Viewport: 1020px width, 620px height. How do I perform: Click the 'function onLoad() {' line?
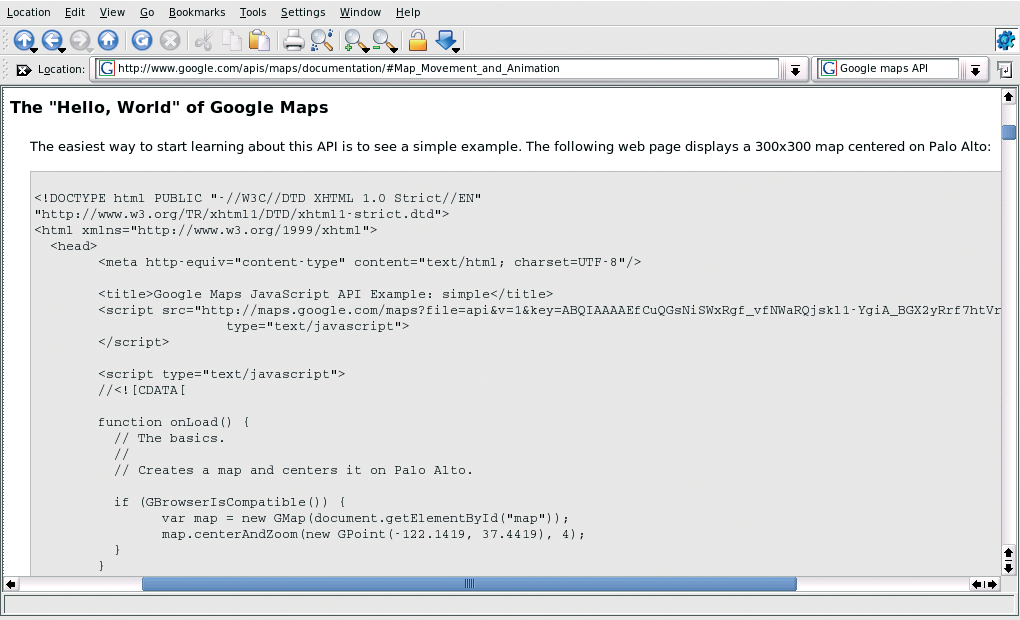(174, 422)
